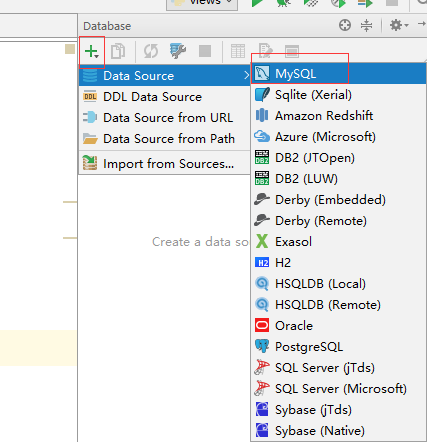This screenshot has width=427, height=442.
Task: Select Derby (Embedded) option
Action: (x=338, y=200)
